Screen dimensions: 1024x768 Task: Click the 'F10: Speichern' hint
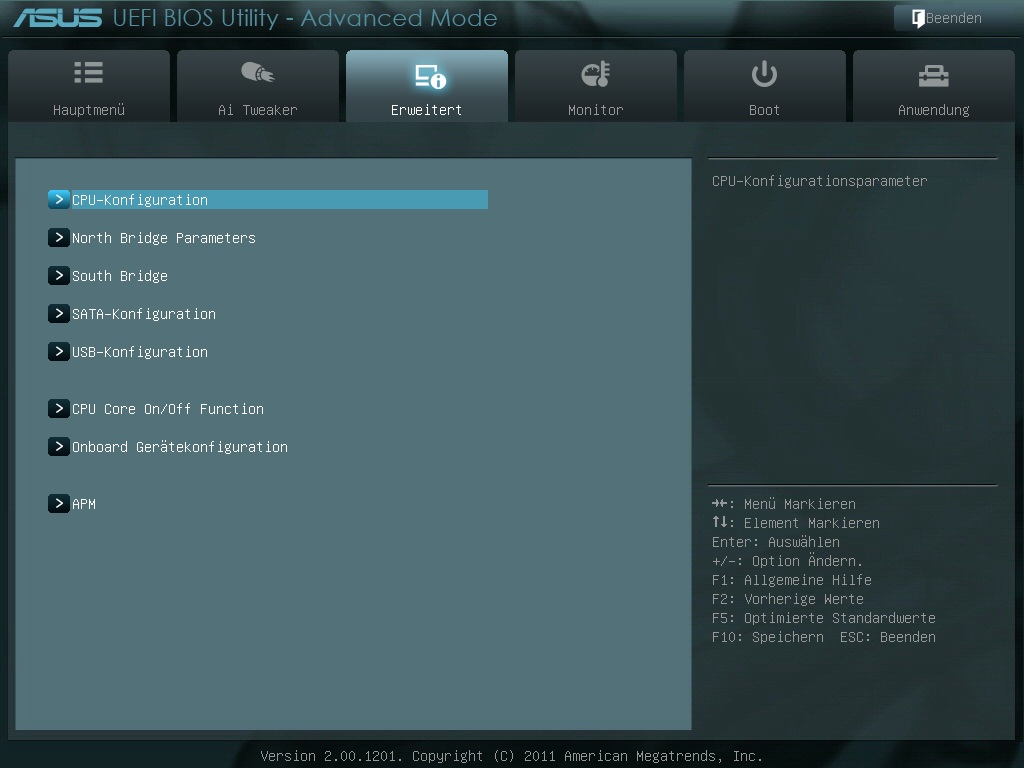pyautogui.click(x=768, y=637)
